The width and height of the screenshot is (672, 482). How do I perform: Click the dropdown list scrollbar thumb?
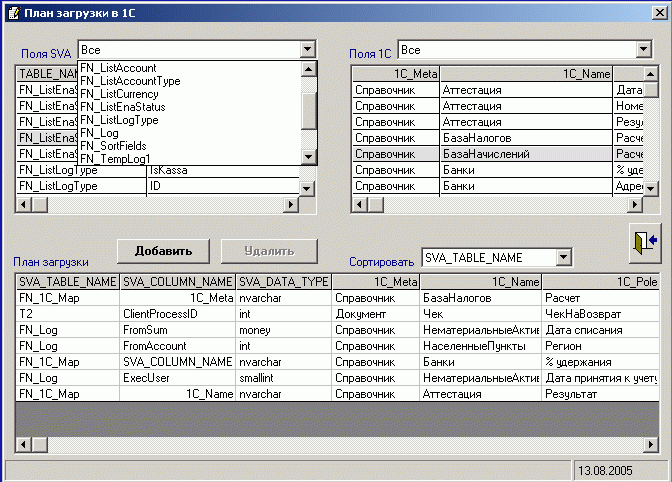point(309,111)
